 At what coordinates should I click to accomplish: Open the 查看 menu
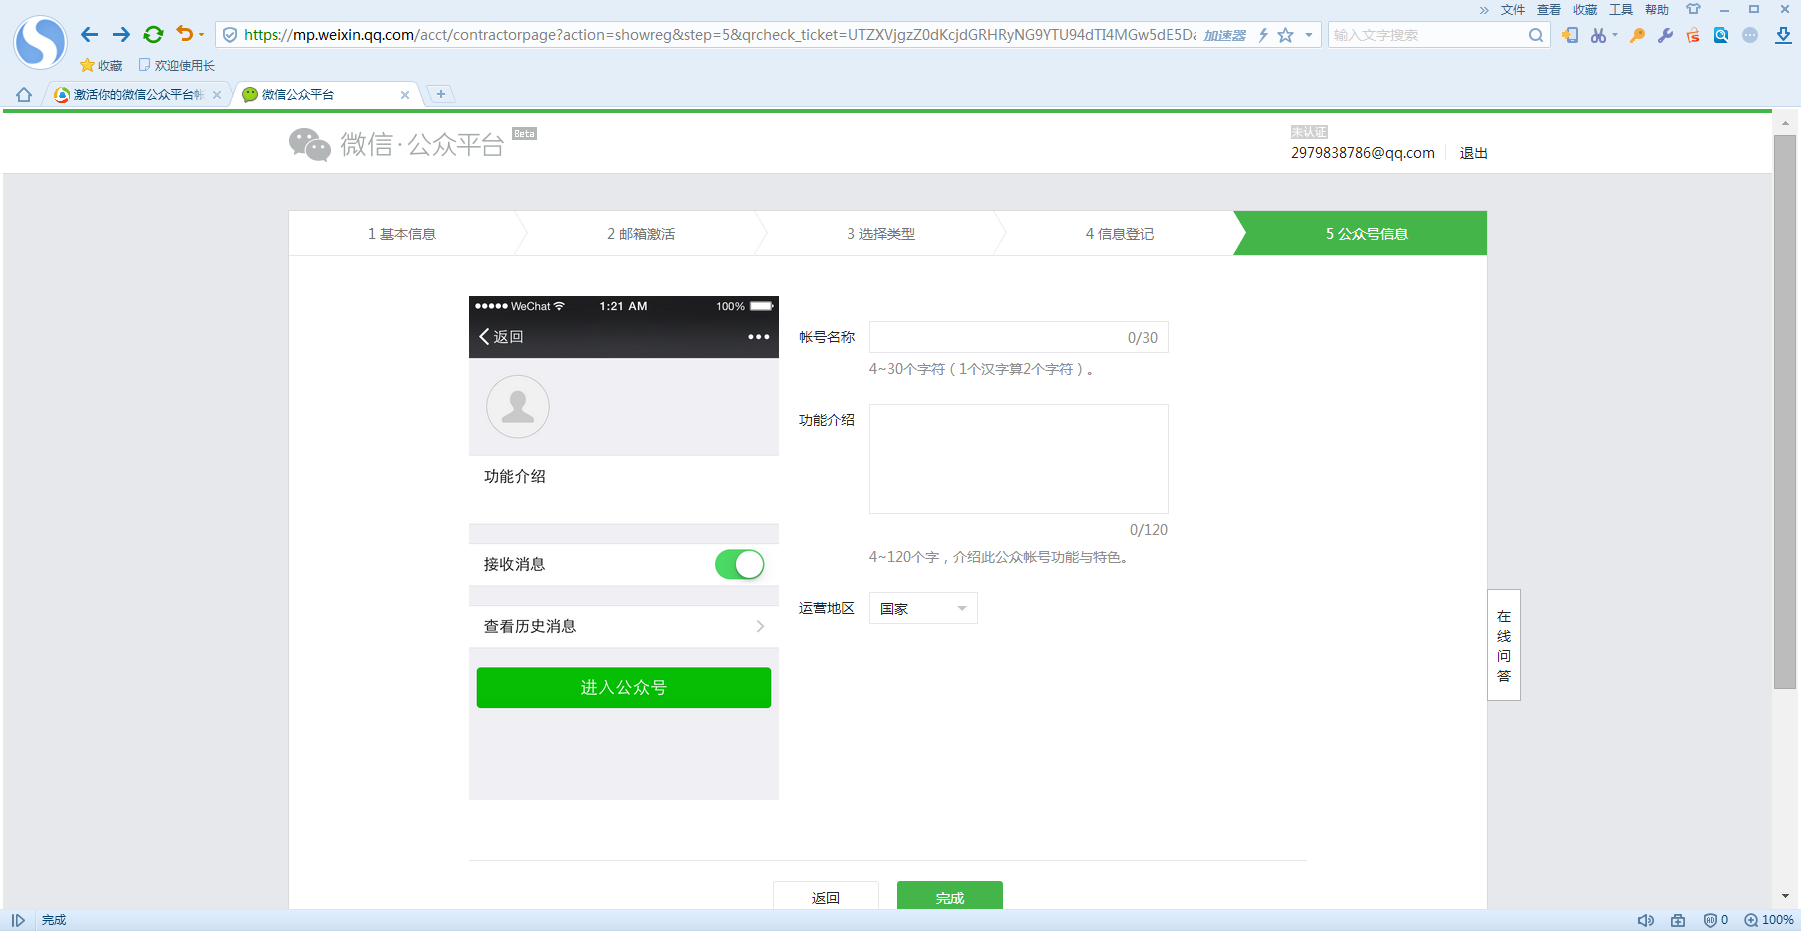[x=1549, y=10]
